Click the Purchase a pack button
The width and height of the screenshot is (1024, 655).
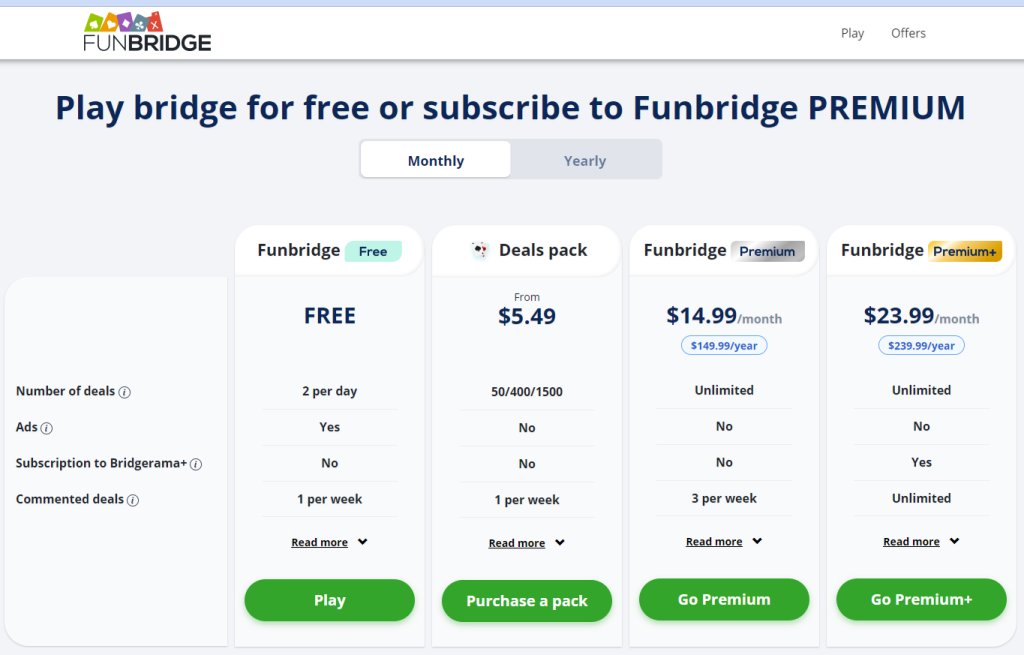(527, 601)
